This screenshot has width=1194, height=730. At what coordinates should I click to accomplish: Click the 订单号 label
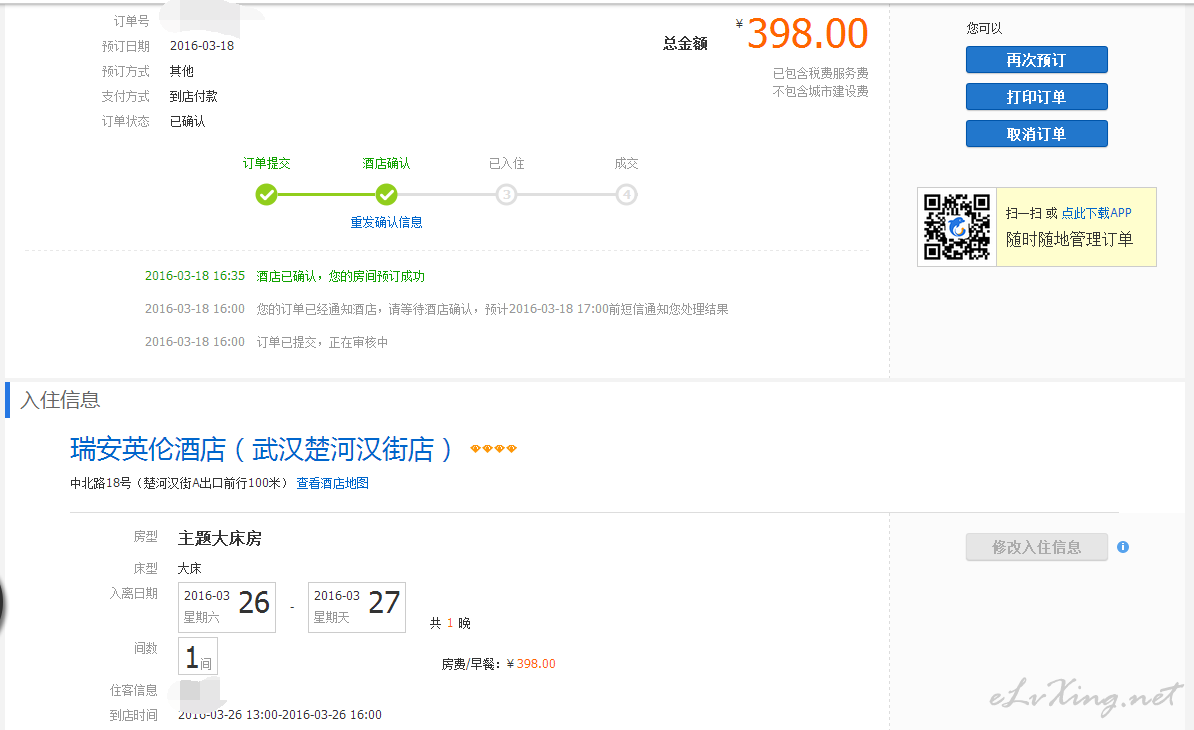132,21
